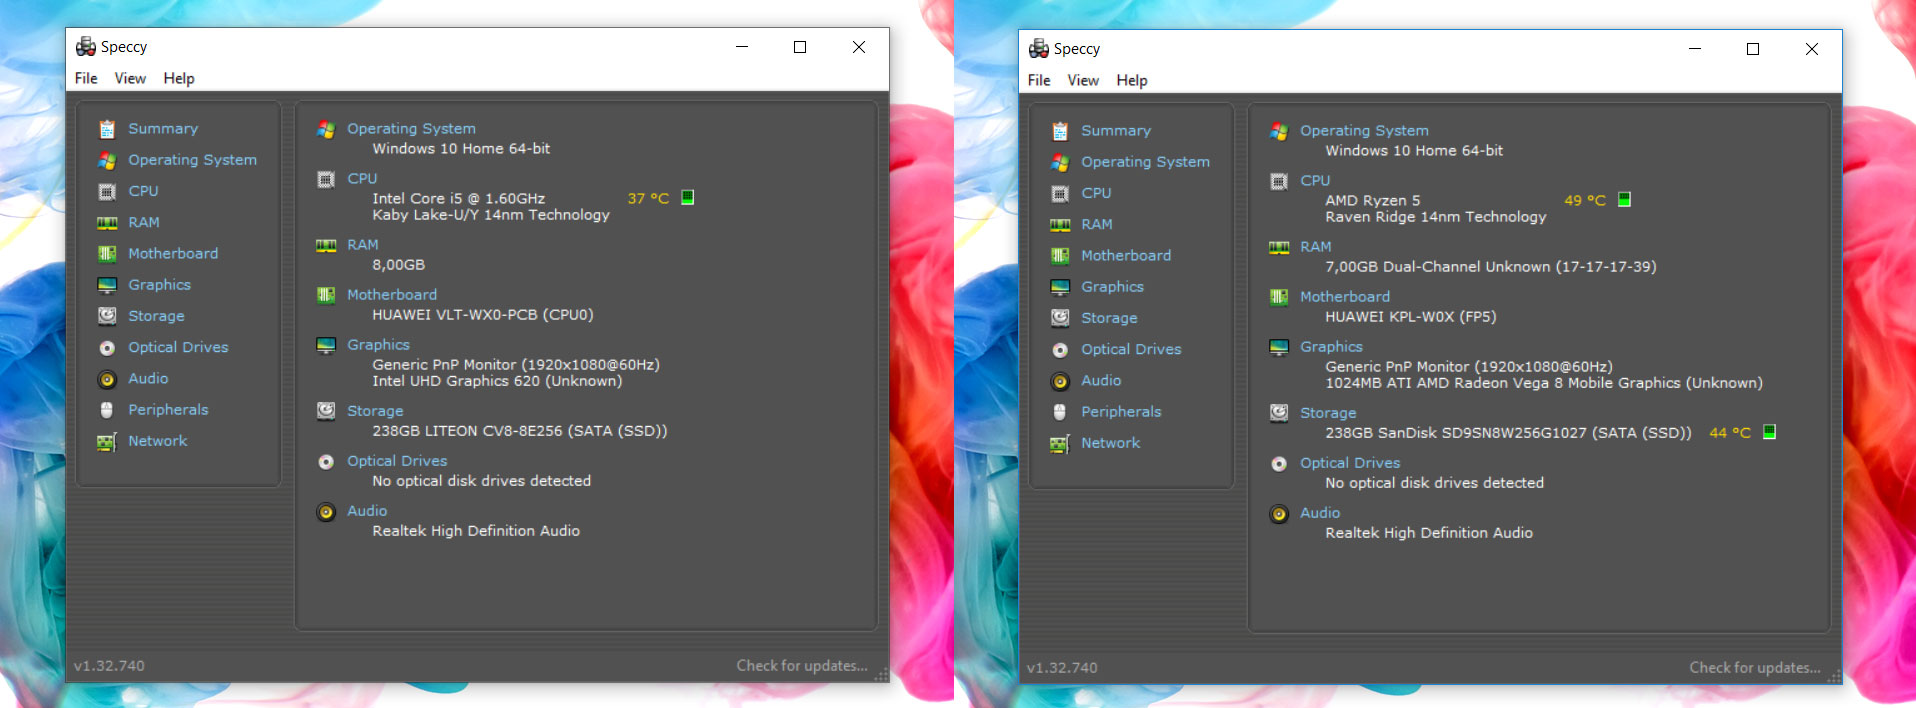1916x708 pixels.
Task: Click "Check for updates..." in right Speccy window
Action: [x=1754, y=667]
